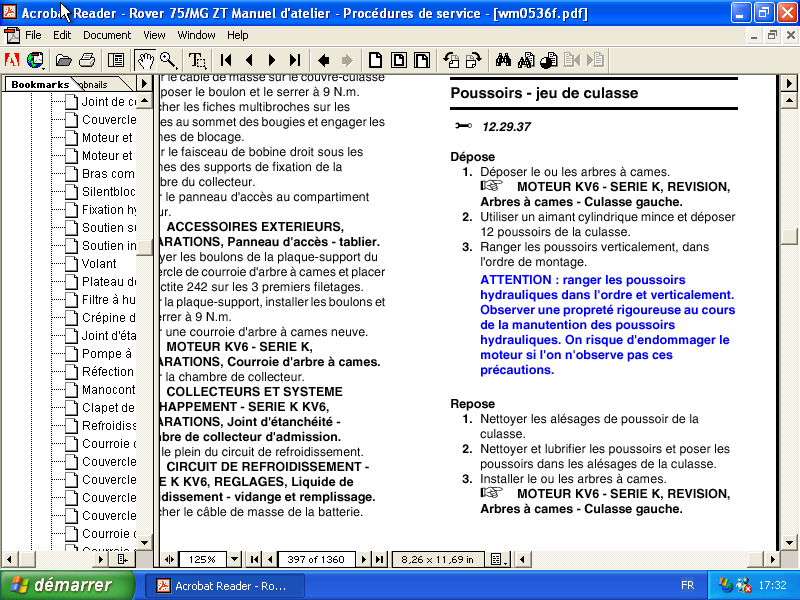Show search results from the toolbar
The width and height of the screenshot is (800, 600).
point(549,60)
